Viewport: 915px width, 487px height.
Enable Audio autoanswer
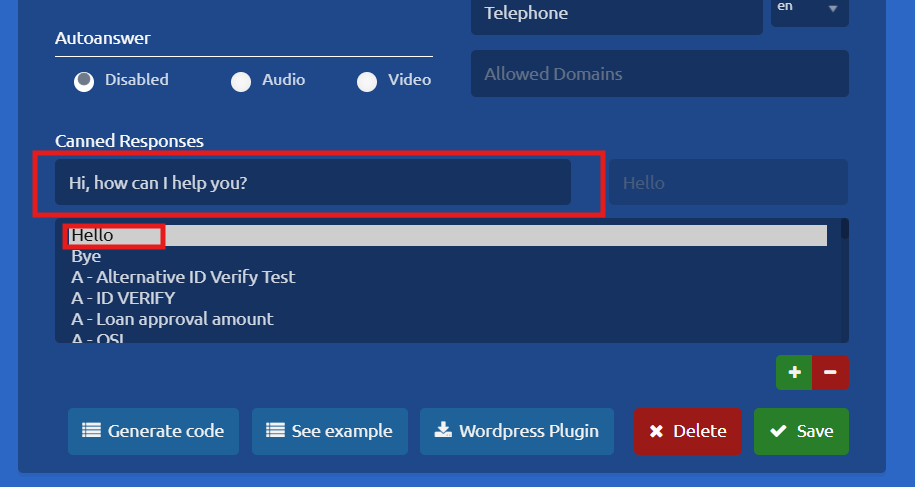click(x=241, y=81)
